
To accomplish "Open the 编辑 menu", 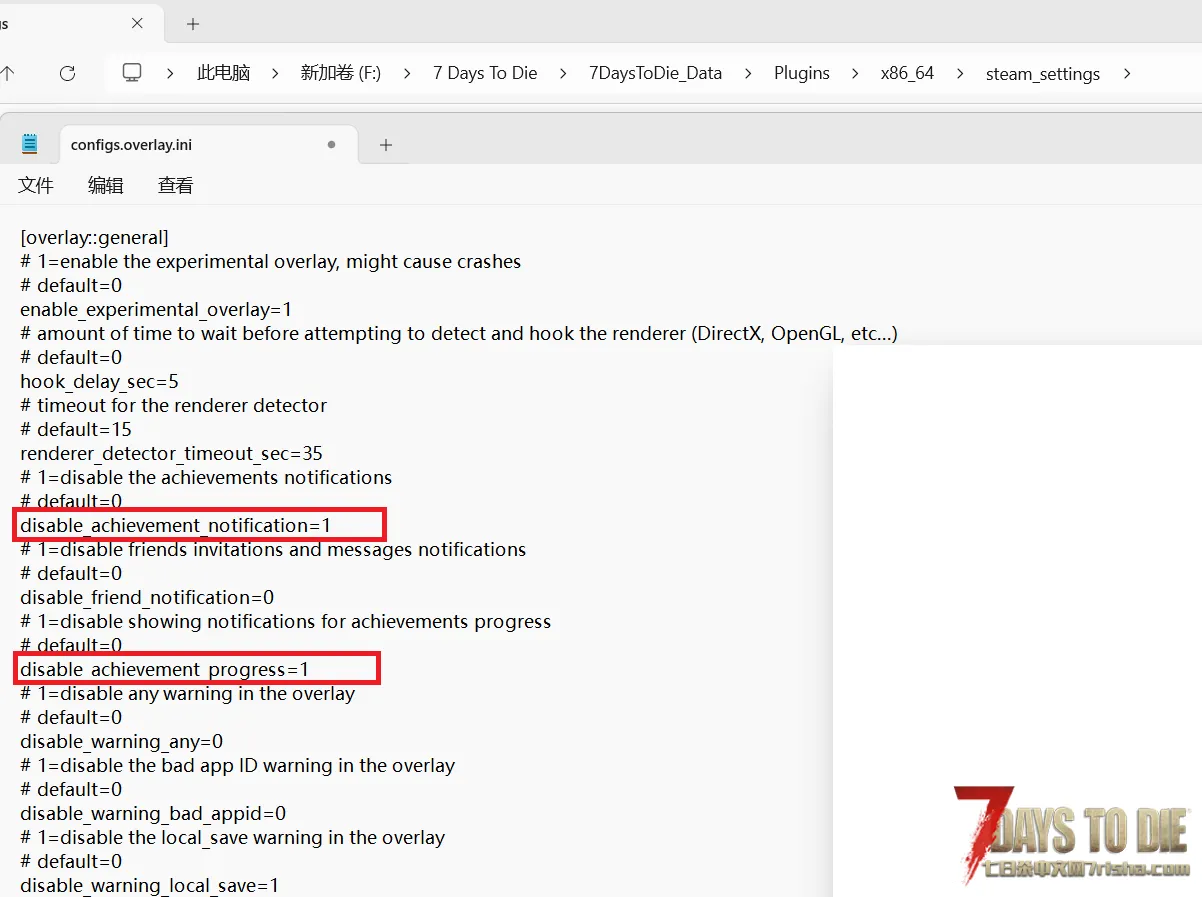I will 106,185.
